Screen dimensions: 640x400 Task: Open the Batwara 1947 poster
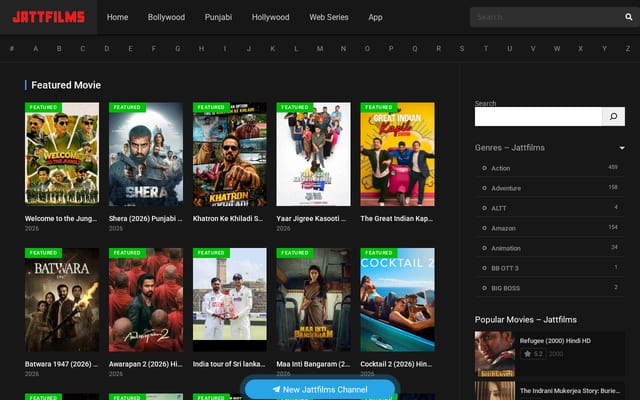coord(62,300)
